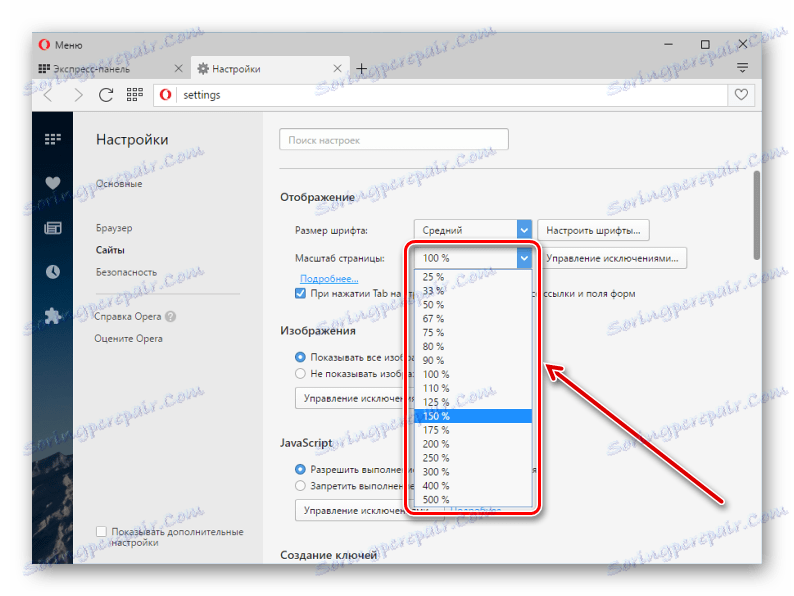This screenshot has width=794, height=596.
Task: Select the Браузер settings section
Action: tap(114, 228)
